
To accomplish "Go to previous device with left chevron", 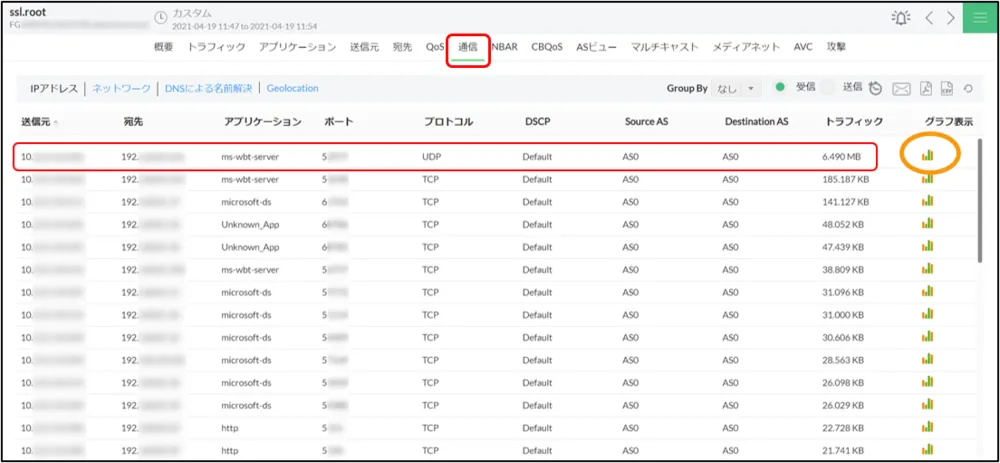I will pos(929,18).
